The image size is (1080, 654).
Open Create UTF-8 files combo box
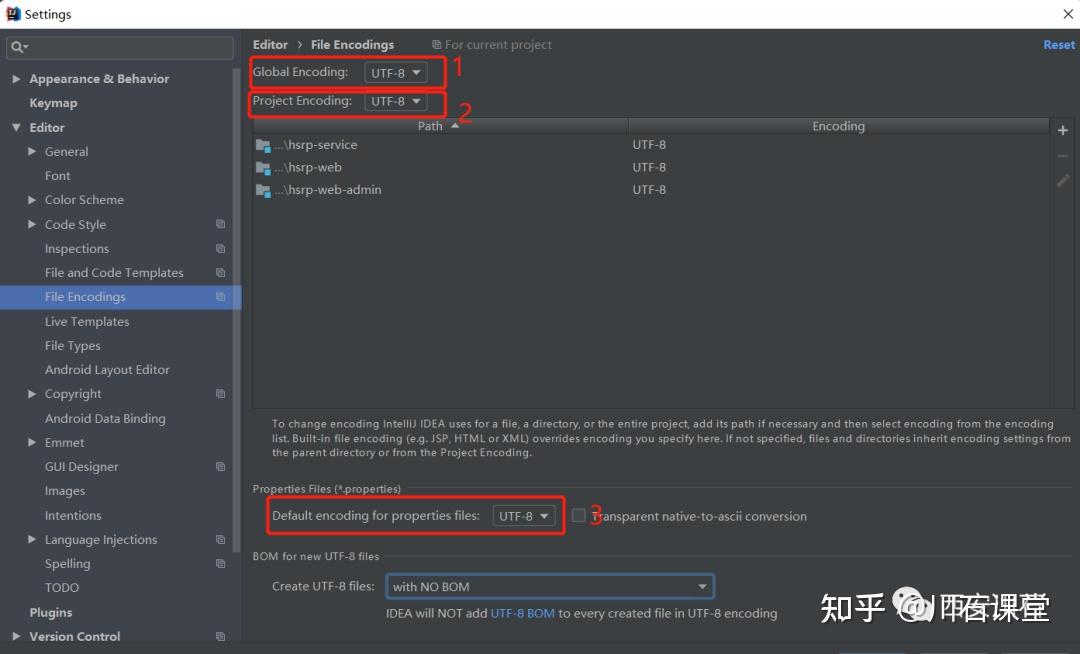point(550,587)
